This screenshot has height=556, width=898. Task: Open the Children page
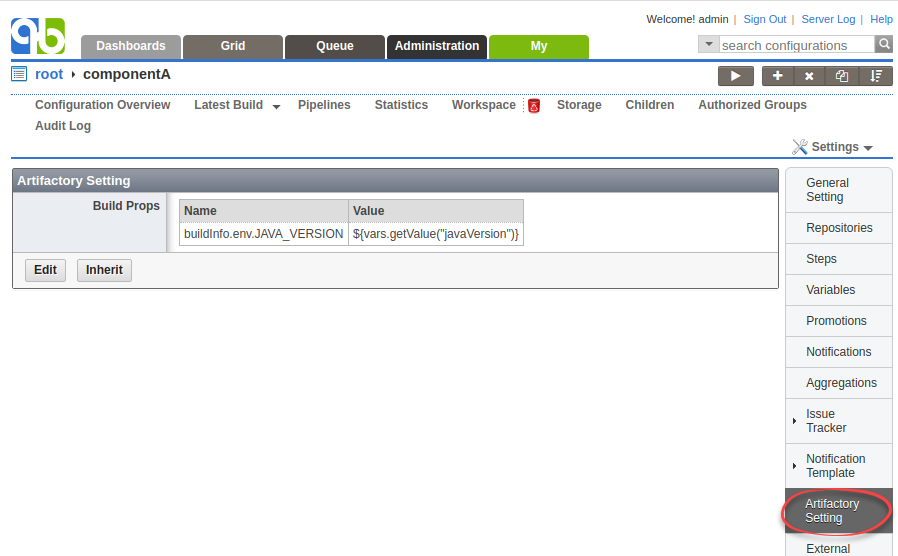click(649, 105)
